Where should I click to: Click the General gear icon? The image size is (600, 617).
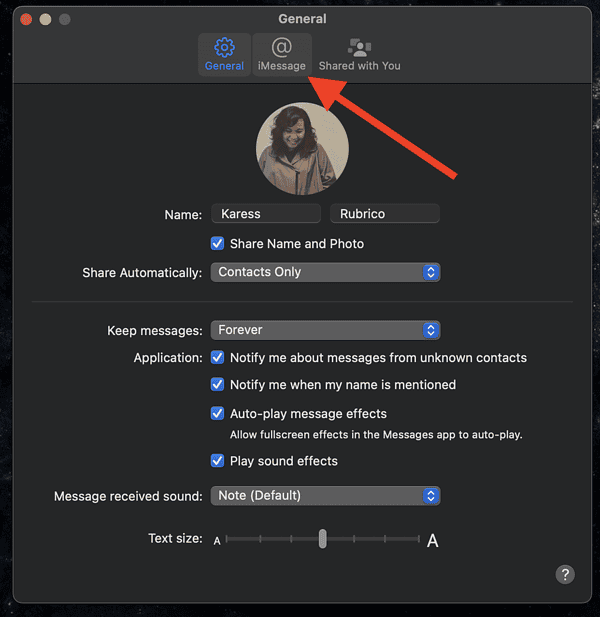(x=224, y=48)
